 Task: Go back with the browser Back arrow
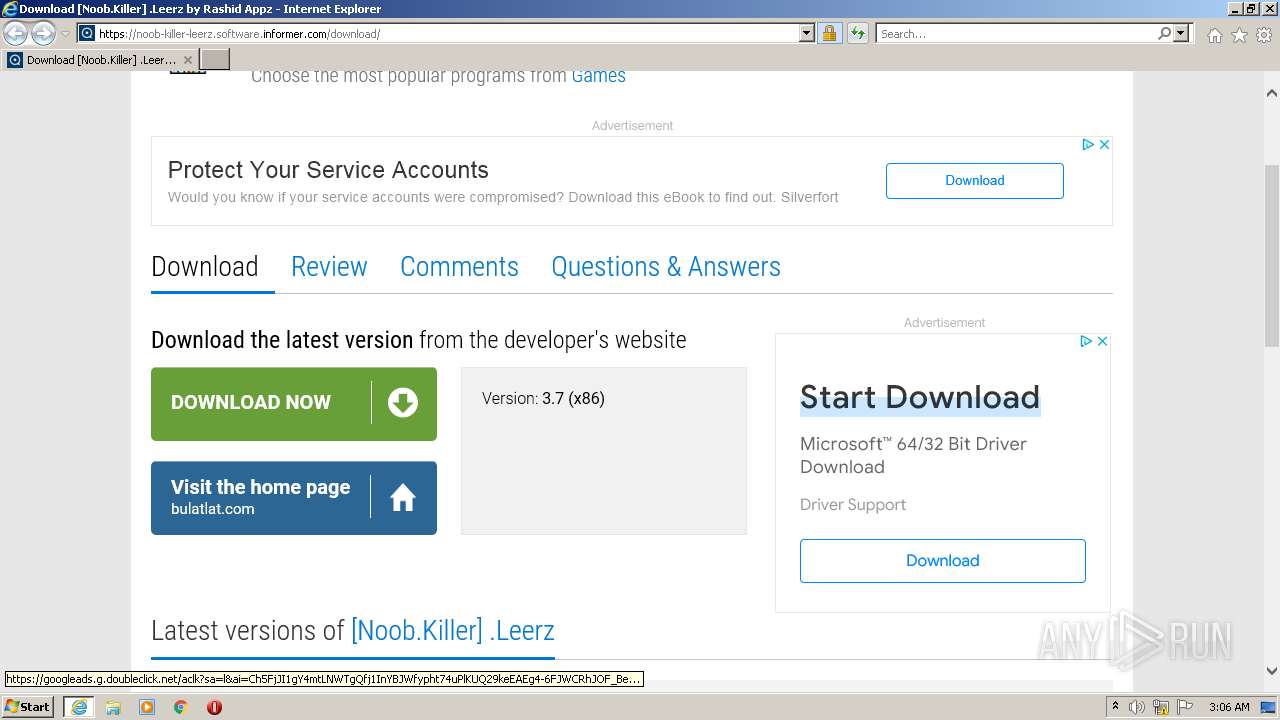(x=16, y=33)
